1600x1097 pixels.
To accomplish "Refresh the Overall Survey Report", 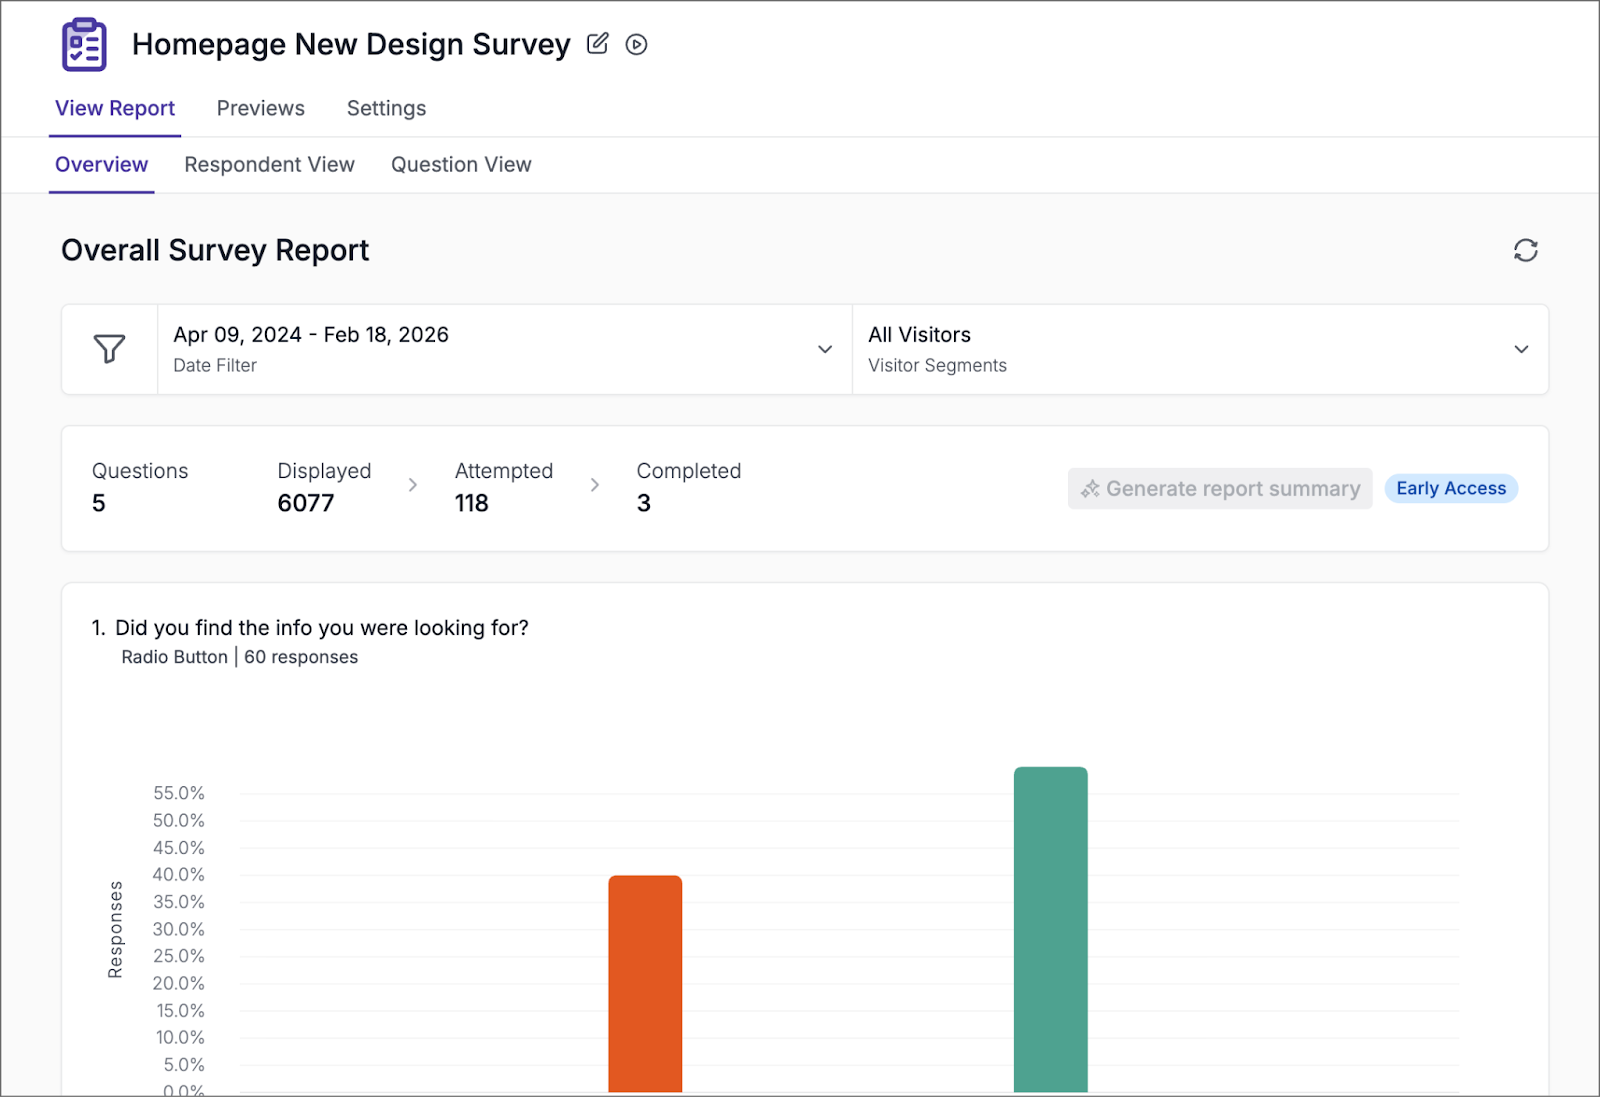I will point(1525,250).
